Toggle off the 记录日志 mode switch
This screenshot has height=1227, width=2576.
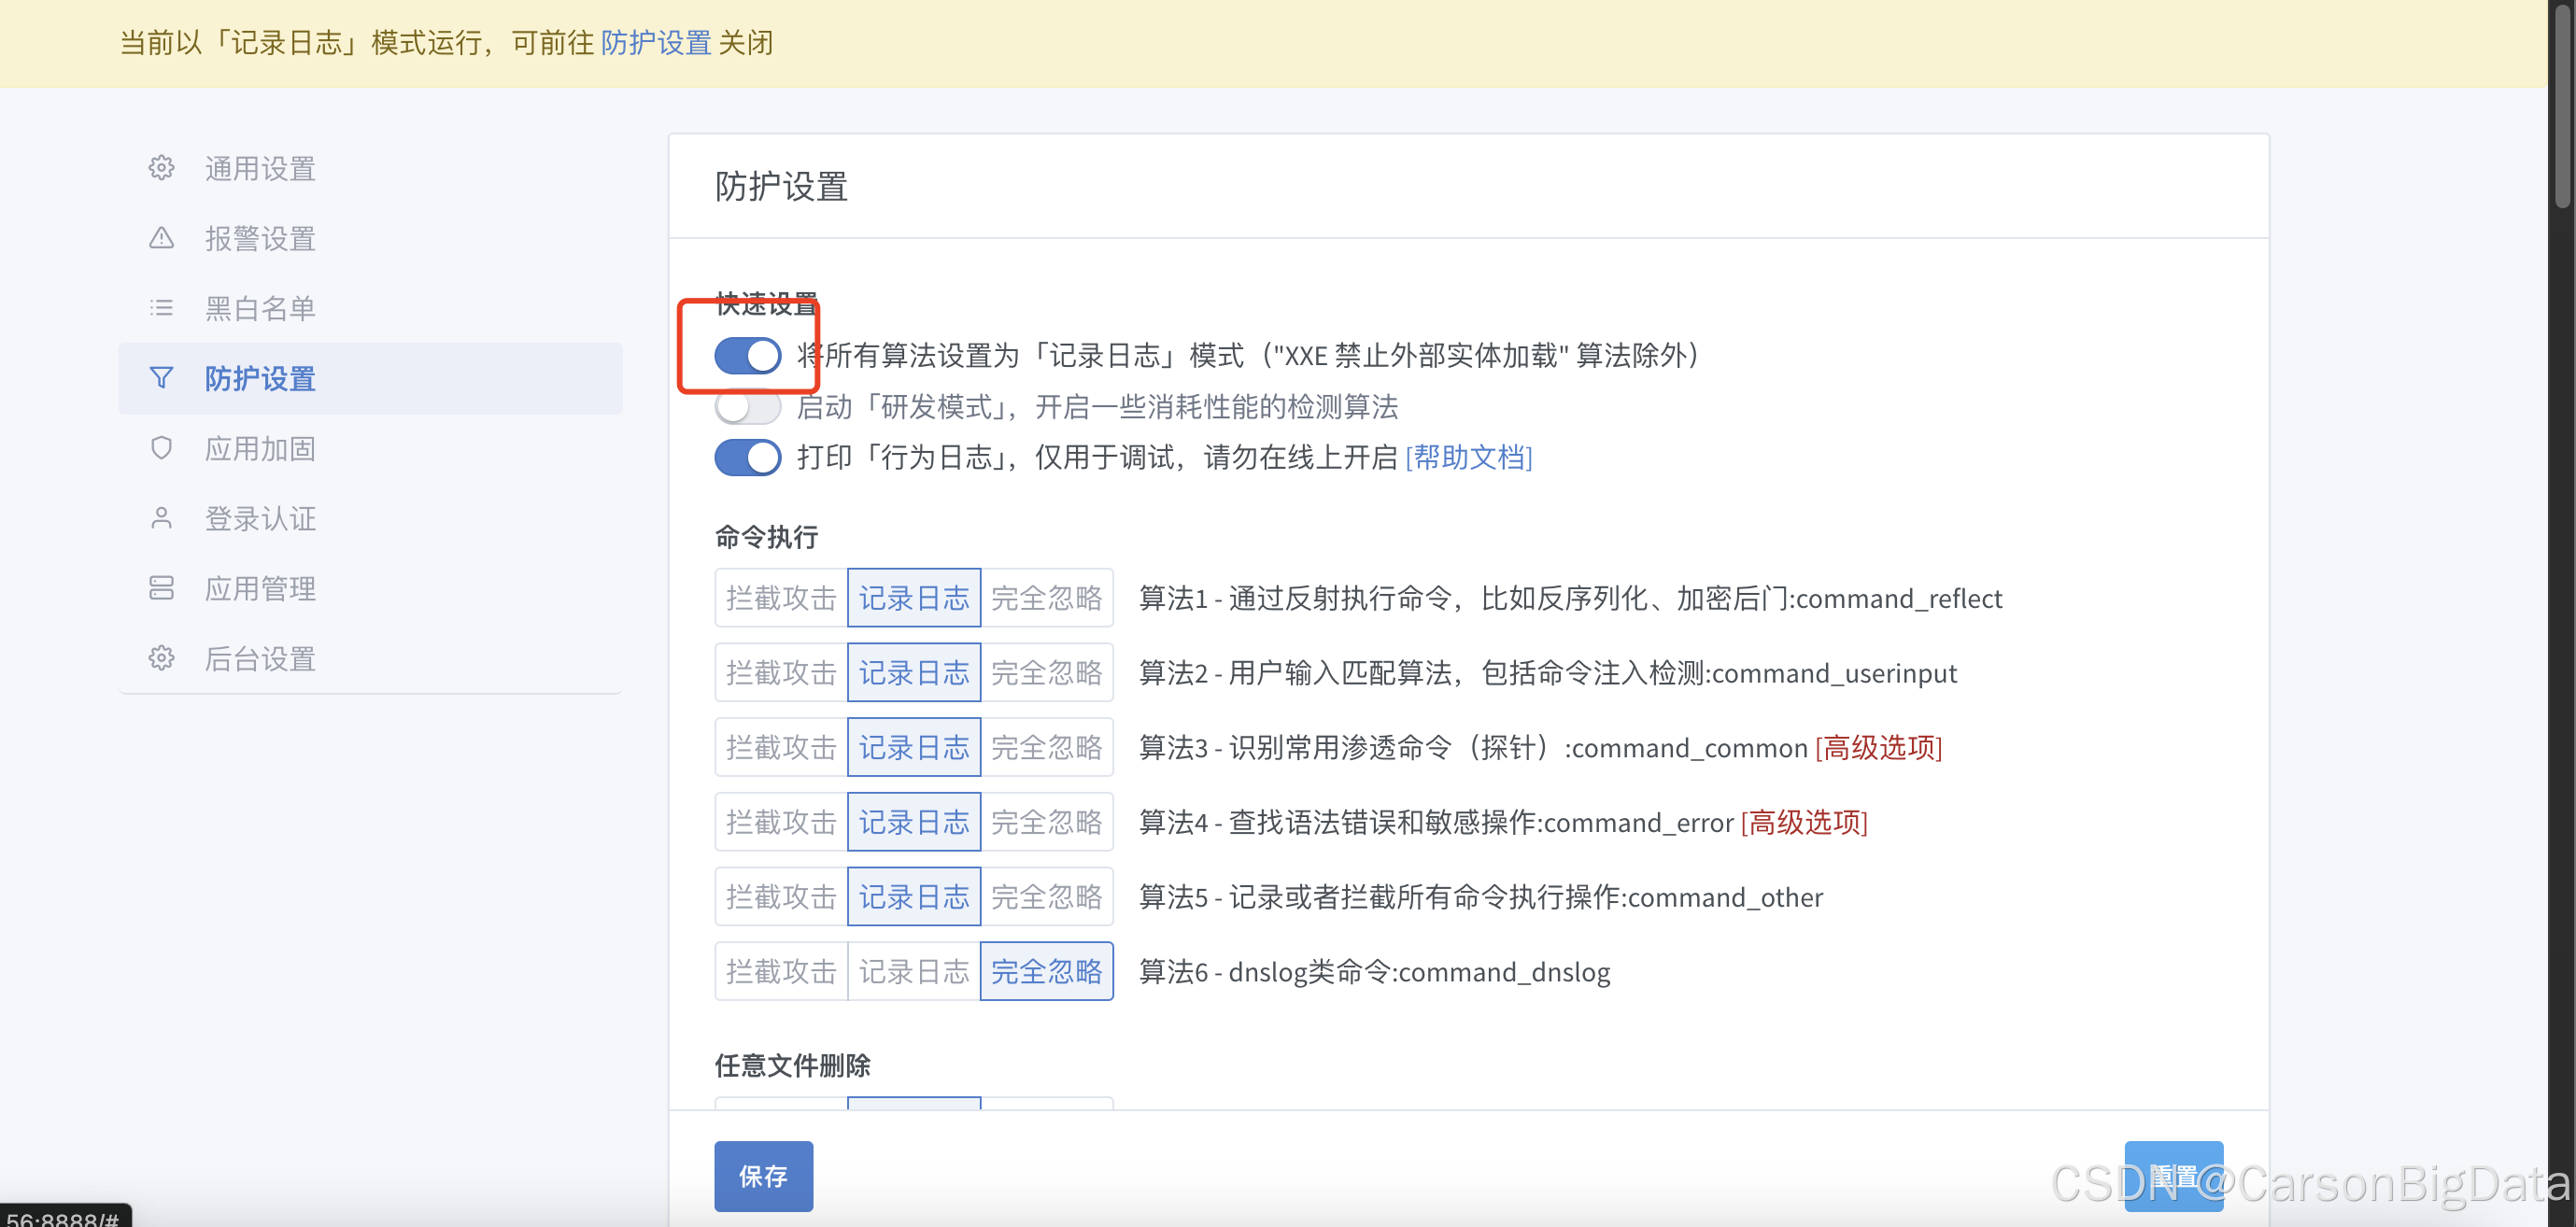pyautogui.click(x=747, y=355)
